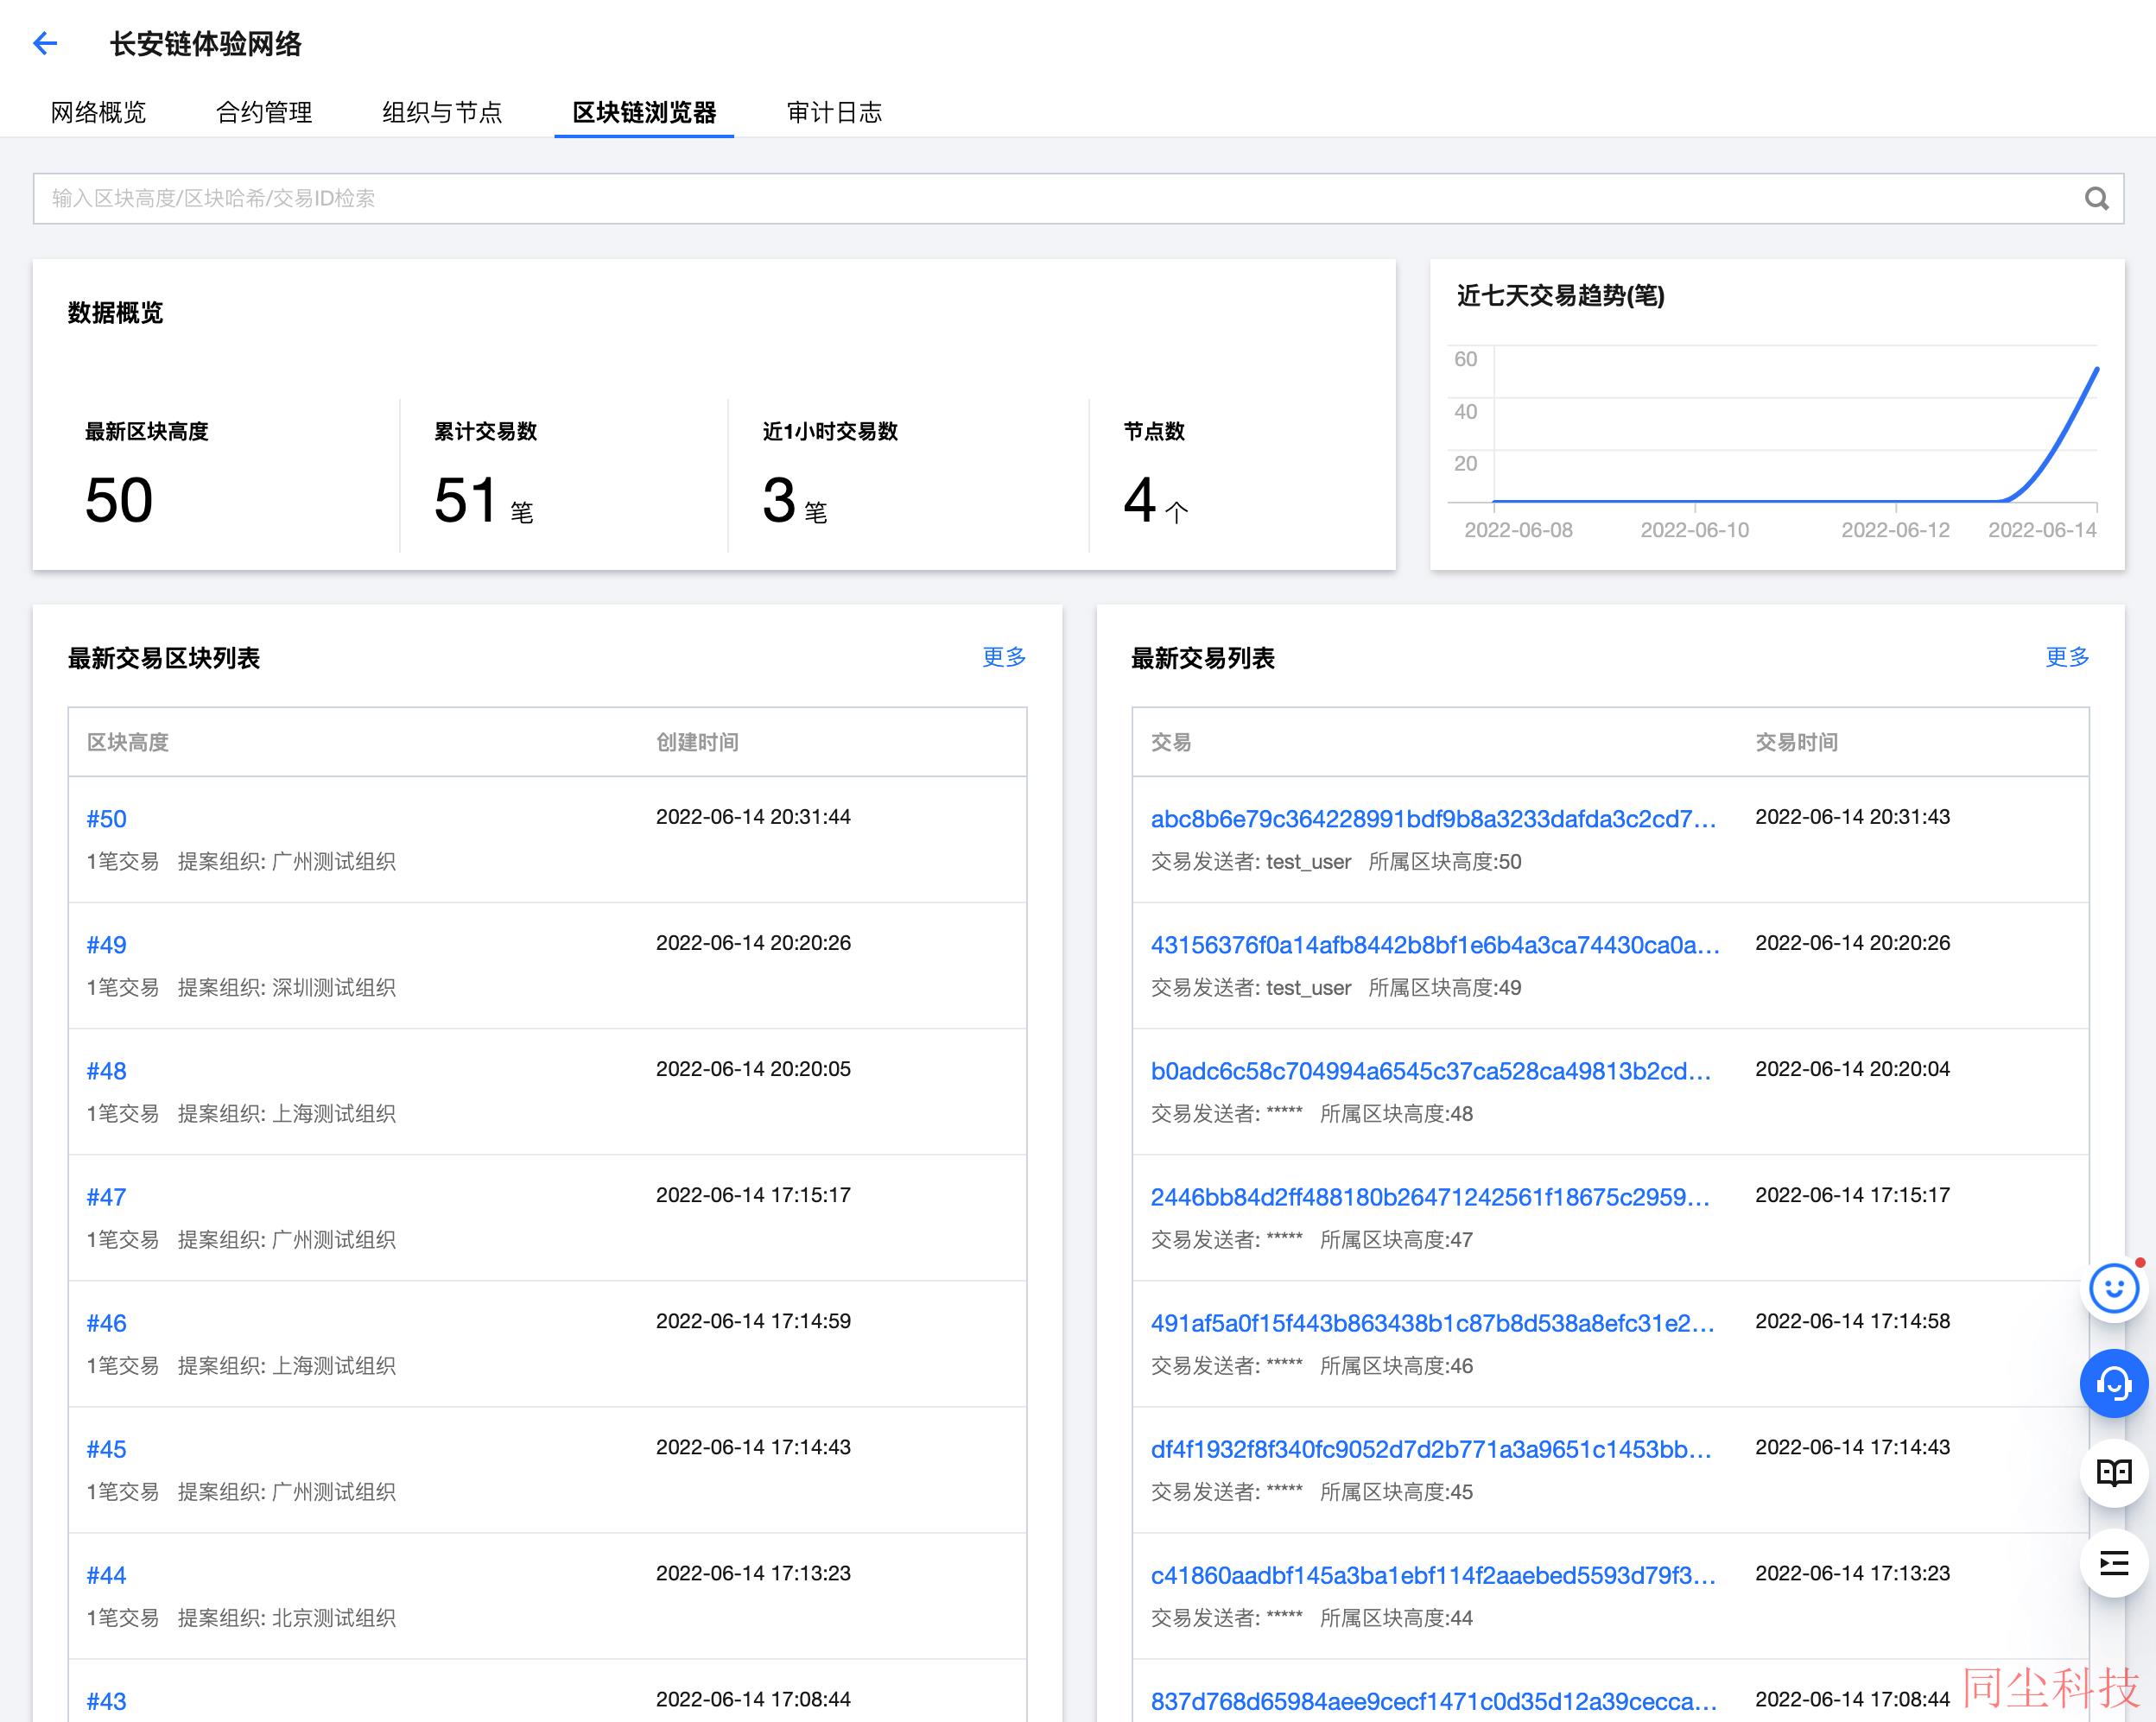
Task: Open transaction df4f1932f8f340fc9052...
Action: click(1431, 1449)
